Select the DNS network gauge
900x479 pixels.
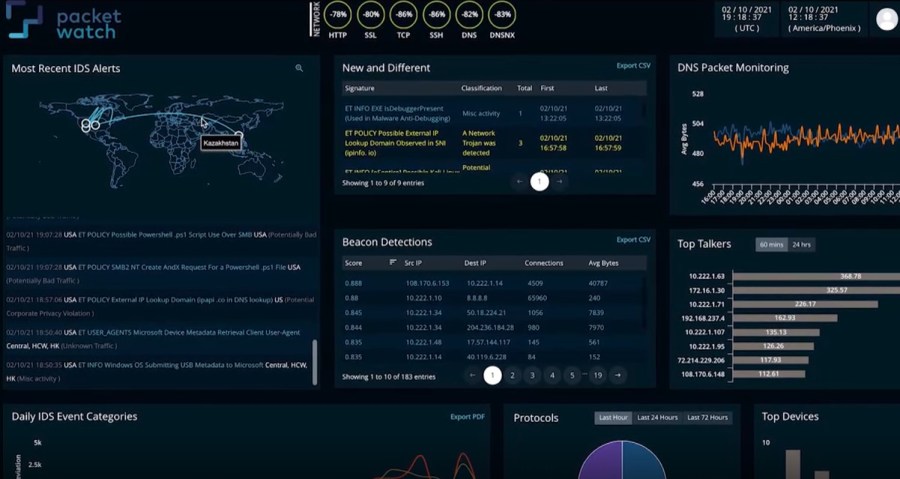[x=470, y=16]
